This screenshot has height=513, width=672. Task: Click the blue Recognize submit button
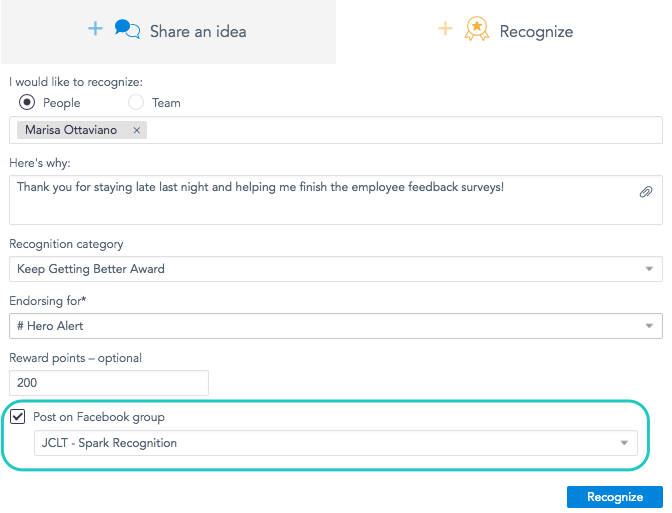click(x=615, y=497)
